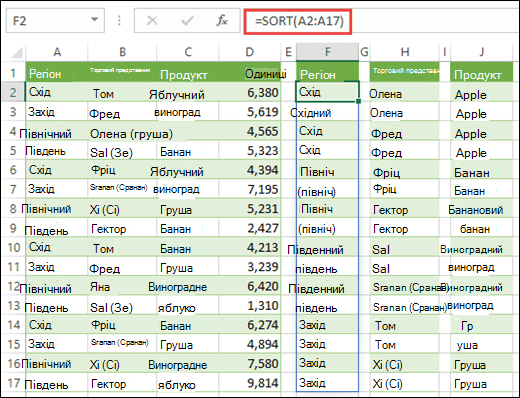
Task: Click cell D15 with 4,894
Action: pyautogui.click(x=250, y=344)
